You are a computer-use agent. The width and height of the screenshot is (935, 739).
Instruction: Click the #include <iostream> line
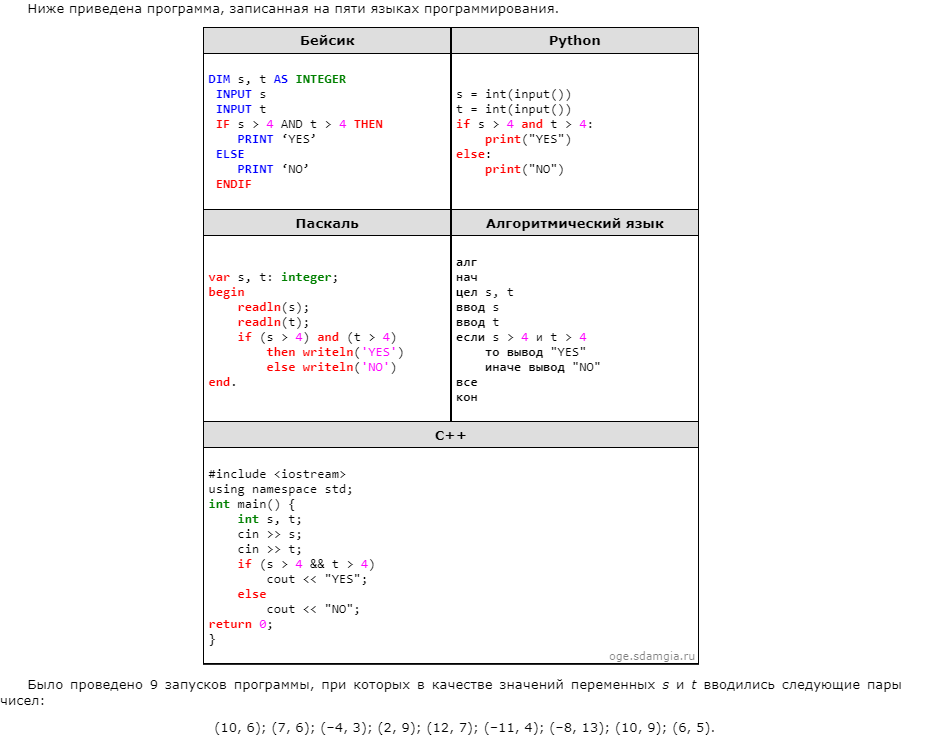pos(277,474)
